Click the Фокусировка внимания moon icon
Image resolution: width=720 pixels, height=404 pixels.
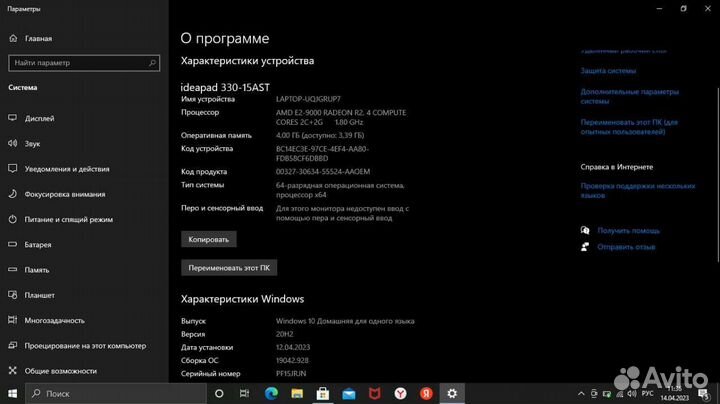click(x=12, y=194)
